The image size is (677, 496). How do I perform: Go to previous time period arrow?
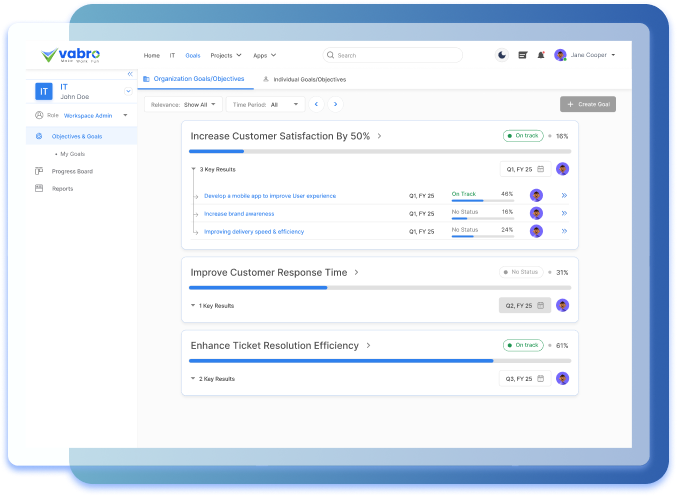point(316,104)
